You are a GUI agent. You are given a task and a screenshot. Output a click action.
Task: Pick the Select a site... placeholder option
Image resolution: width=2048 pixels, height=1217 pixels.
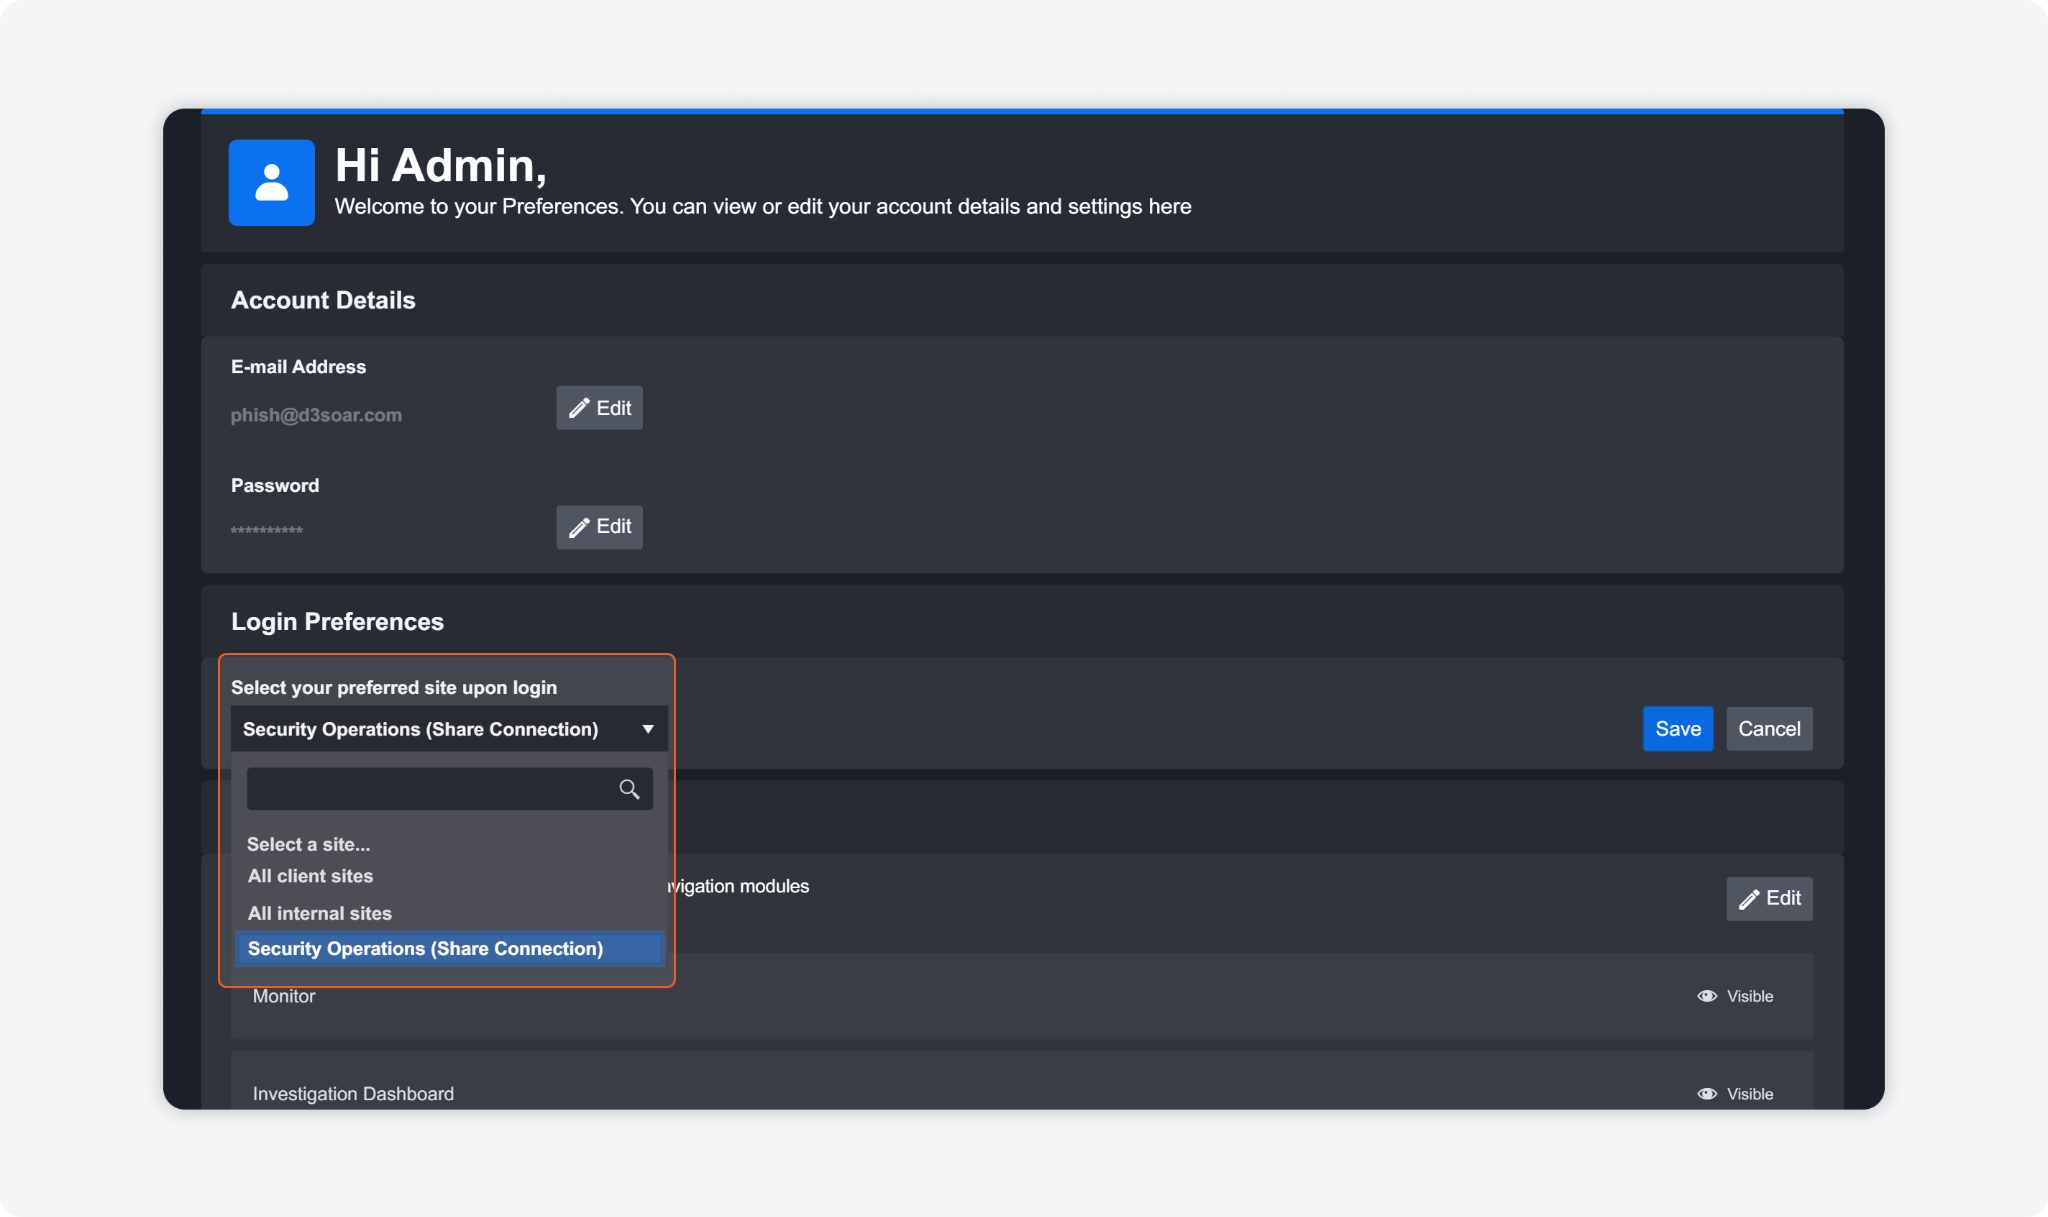click(308, 844)
